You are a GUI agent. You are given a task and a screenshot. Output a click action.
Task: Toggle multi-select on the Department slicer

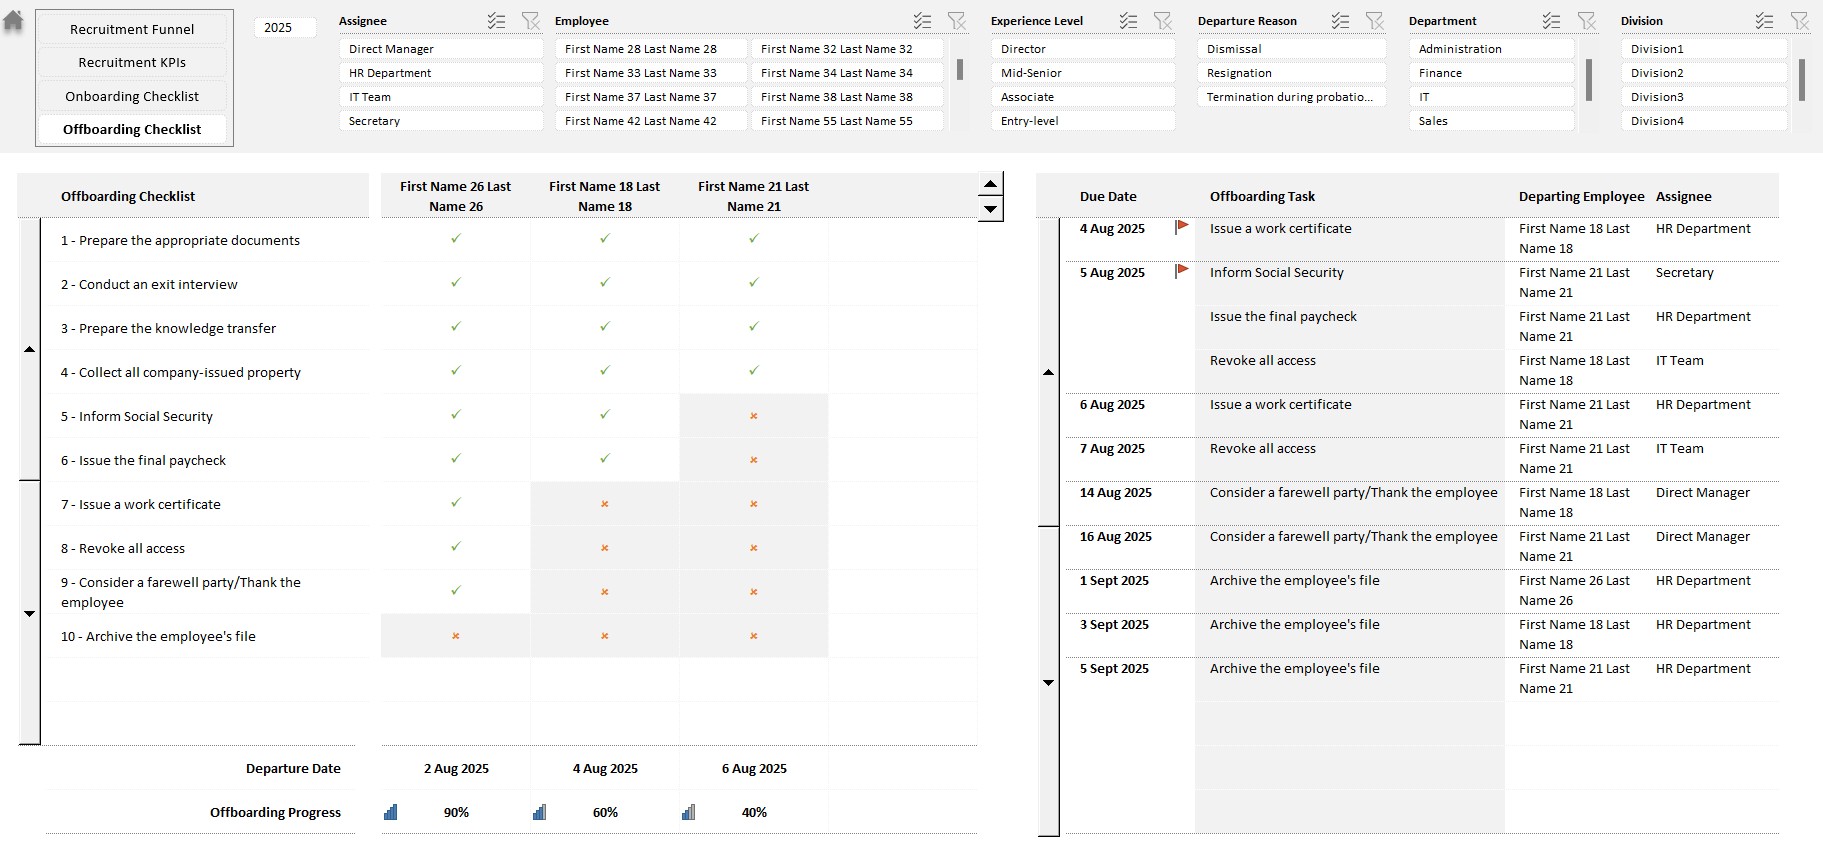1551,21
